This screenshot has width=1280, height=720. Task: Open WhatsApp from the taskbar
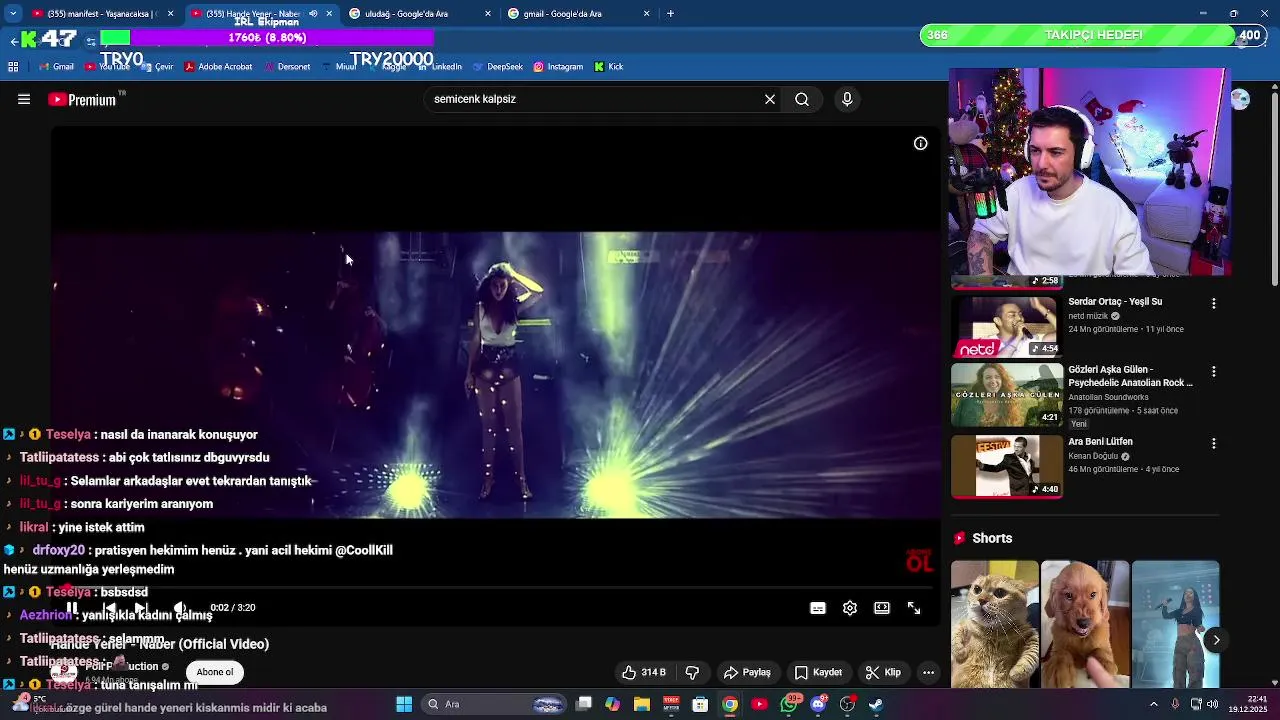point(790,704)
